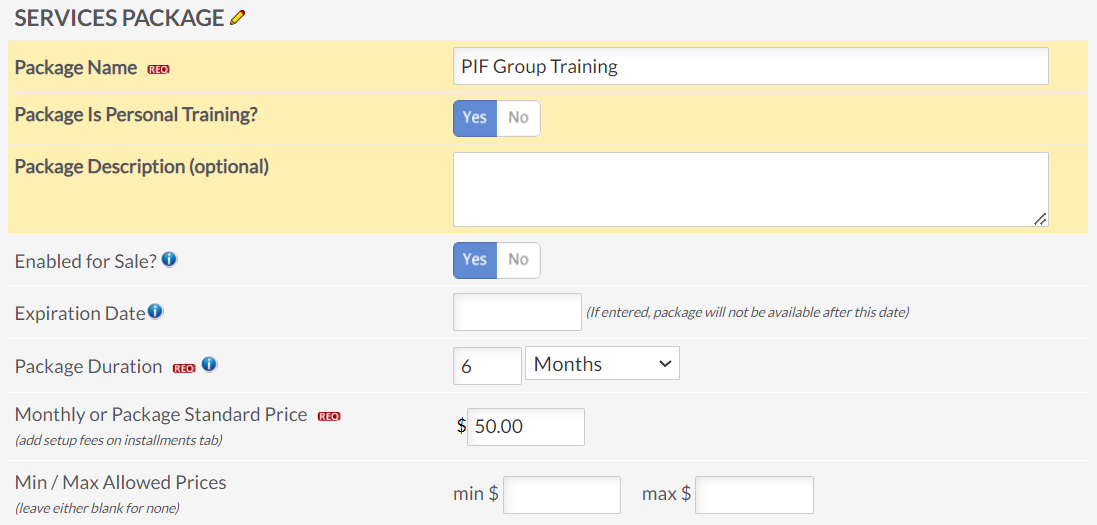The height and width of the screenshot is (525, 1097).
Task: Click the max allowed price field
Action: coord(754,495)
